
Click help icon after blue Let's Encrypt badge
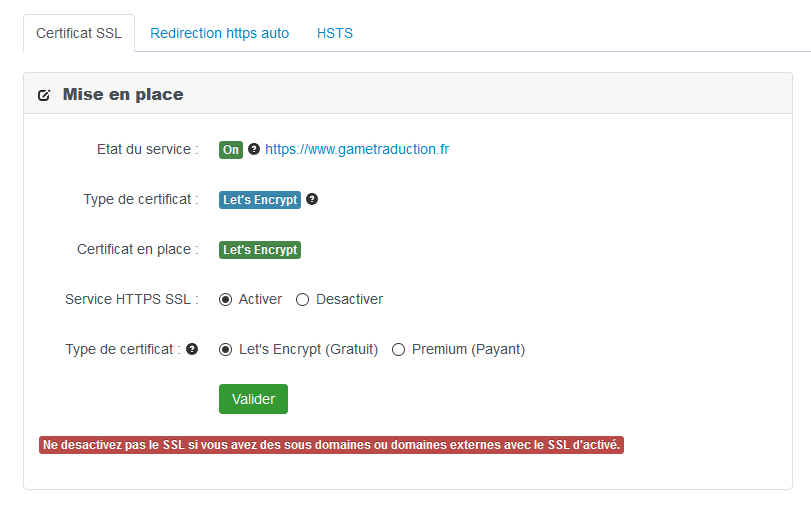pyautogui.click(x=312, y=199)
